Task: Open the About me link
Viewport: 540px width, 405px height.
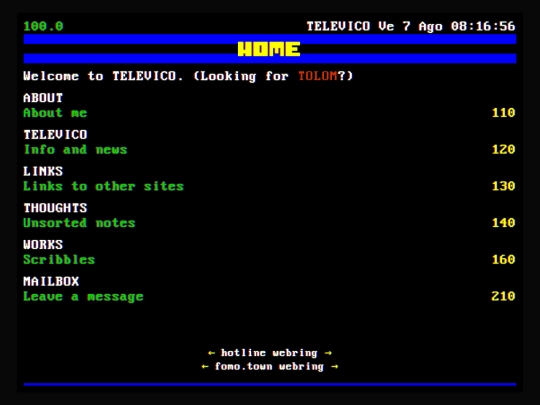Action: click(x=55, y=113)
